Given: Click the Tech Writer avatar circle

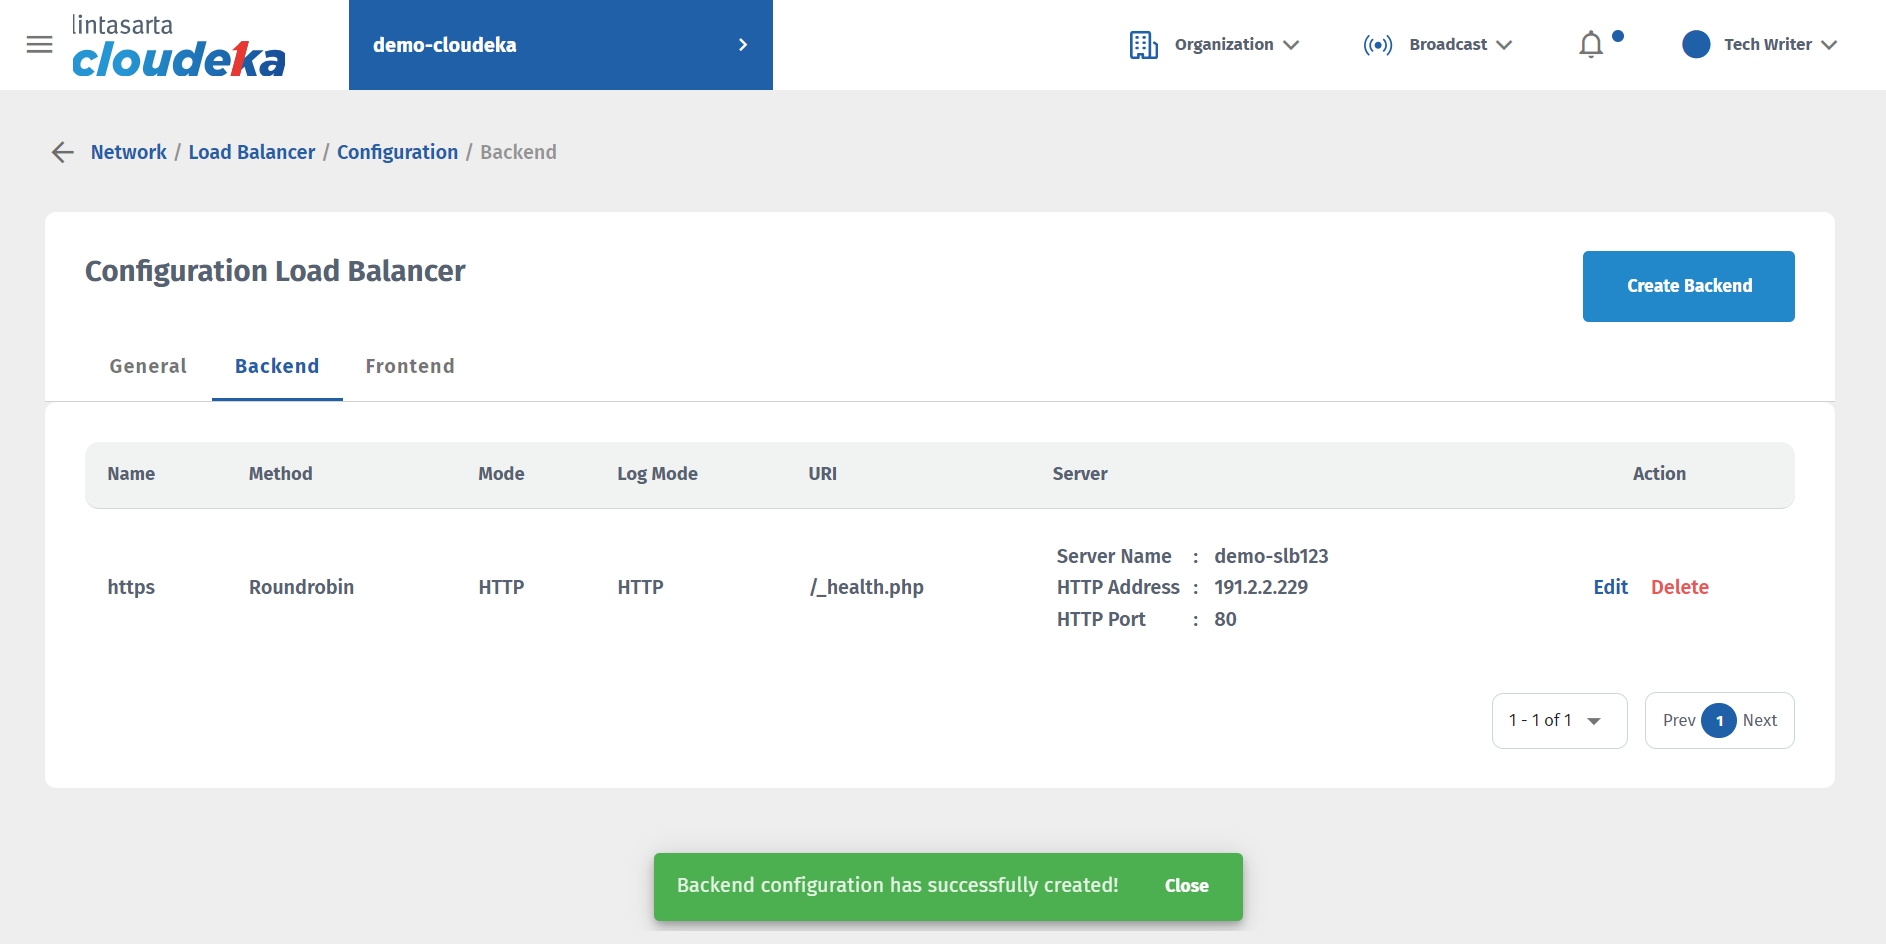Looking at the screenshot, I should tap(1696, 45).
